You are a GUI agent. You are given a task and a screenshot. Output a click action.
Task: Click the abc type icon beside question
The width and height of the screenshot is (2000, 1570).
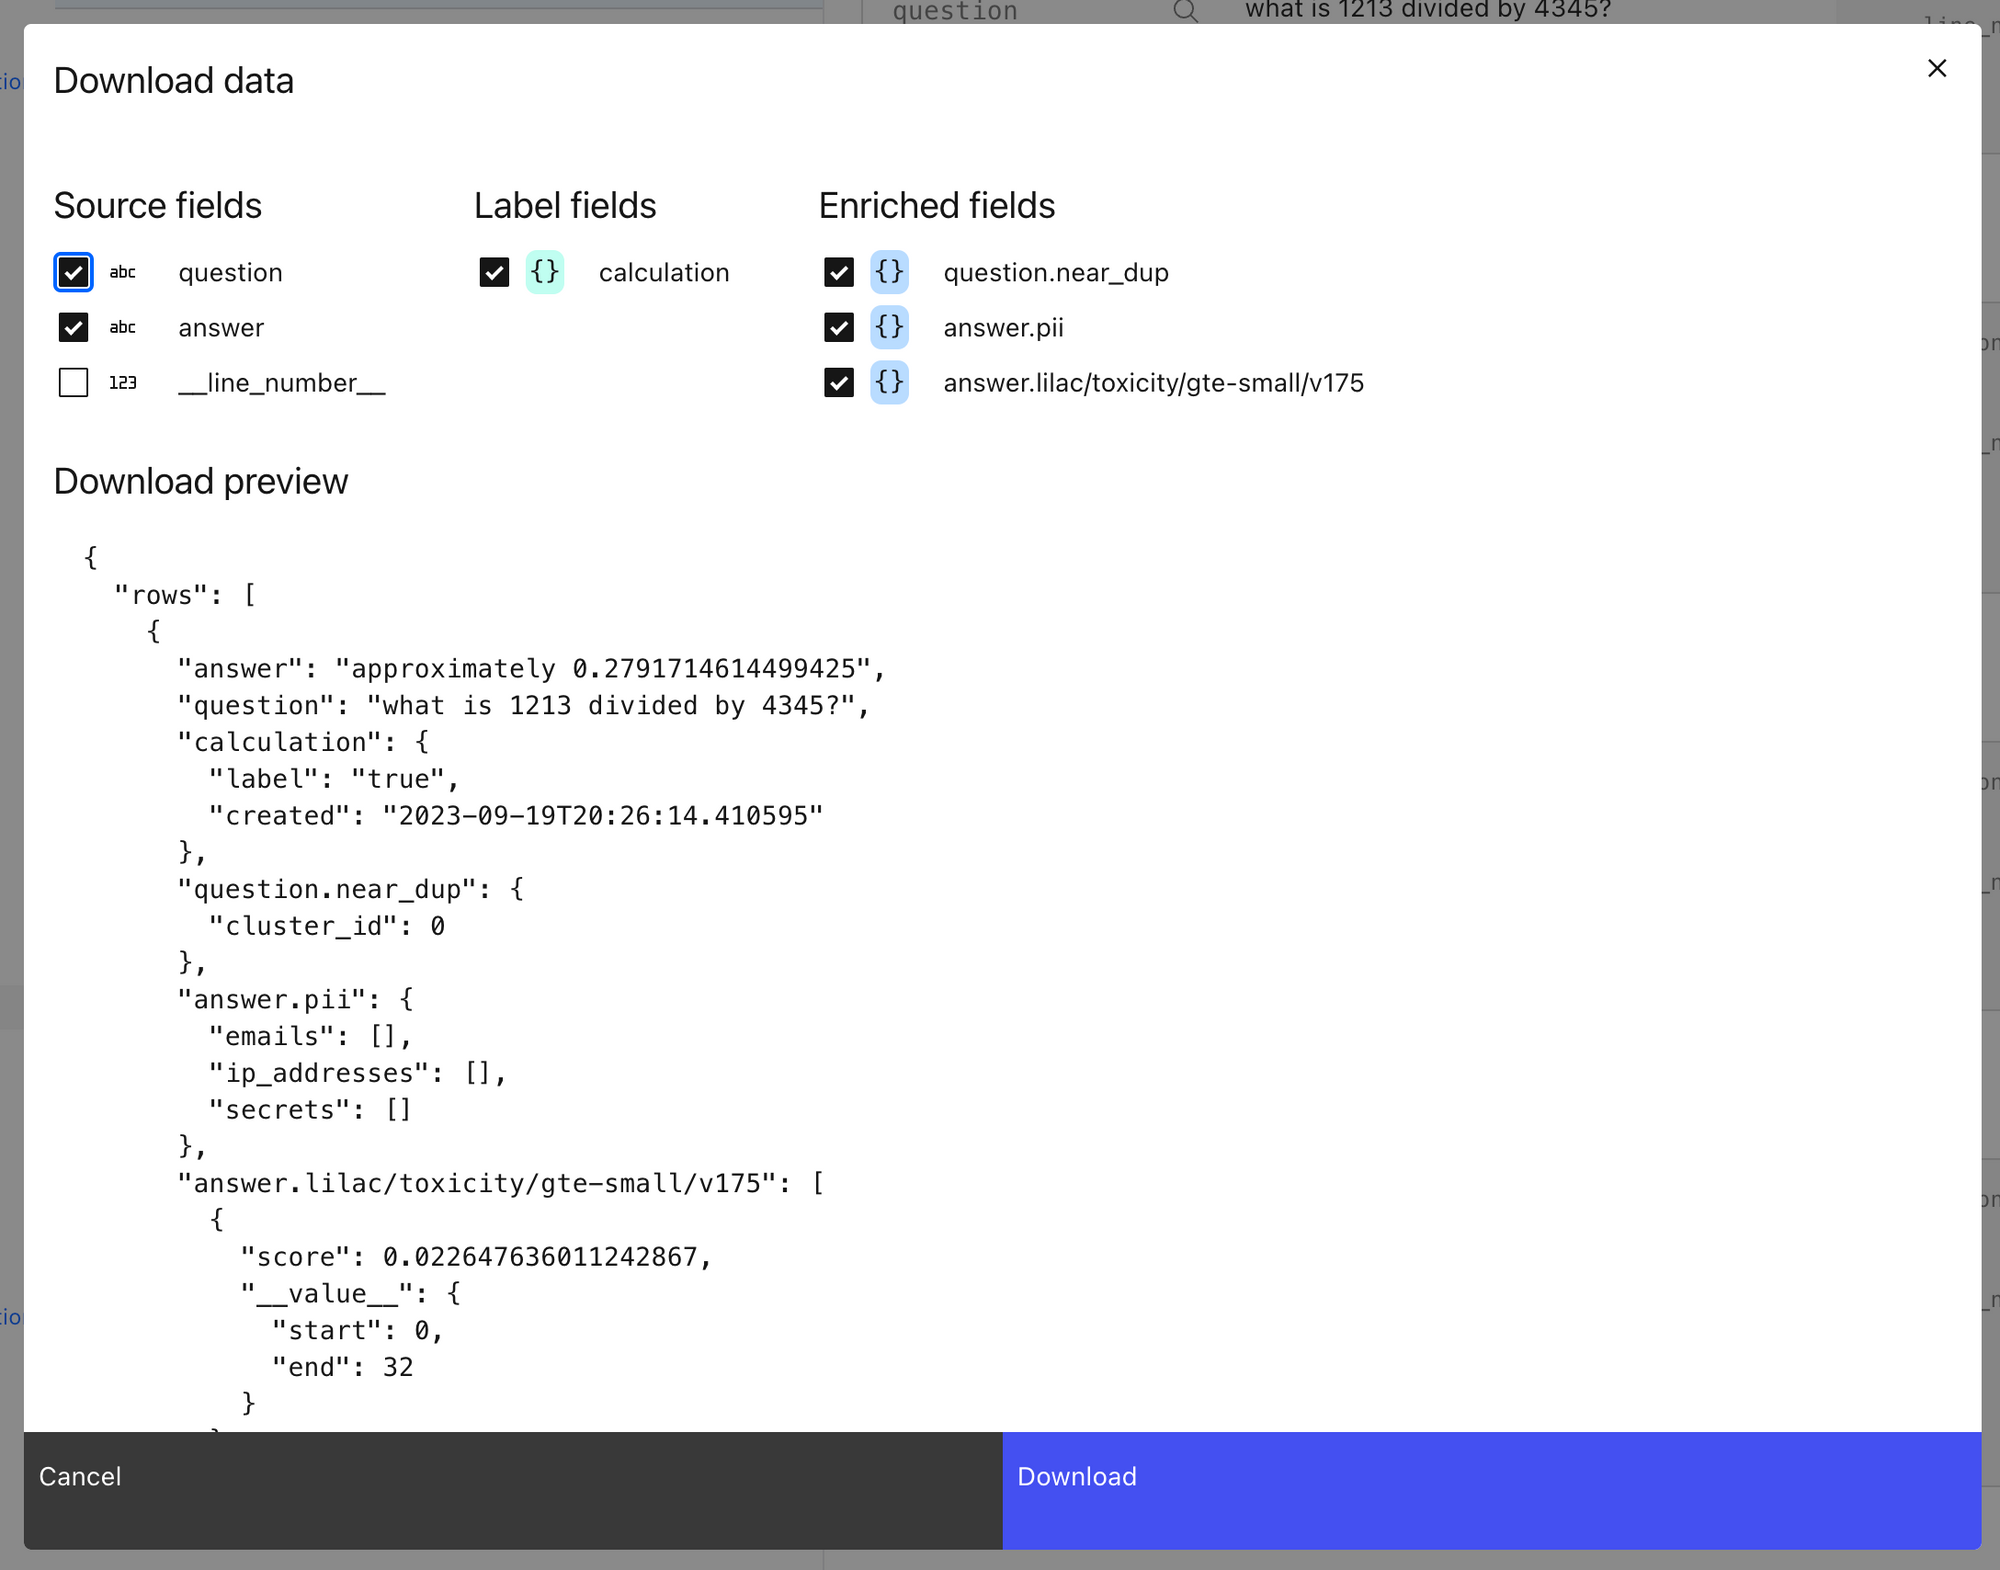coord(123,273)
